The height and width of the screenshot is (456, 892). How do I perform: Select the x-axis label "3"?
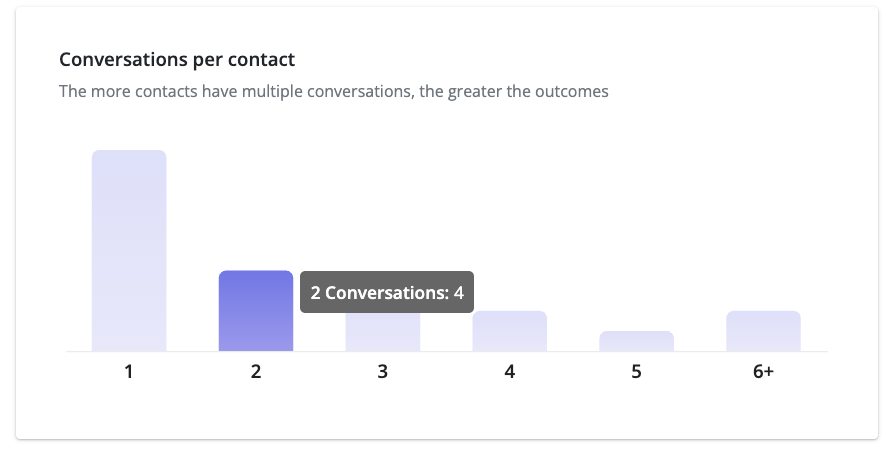383,371
